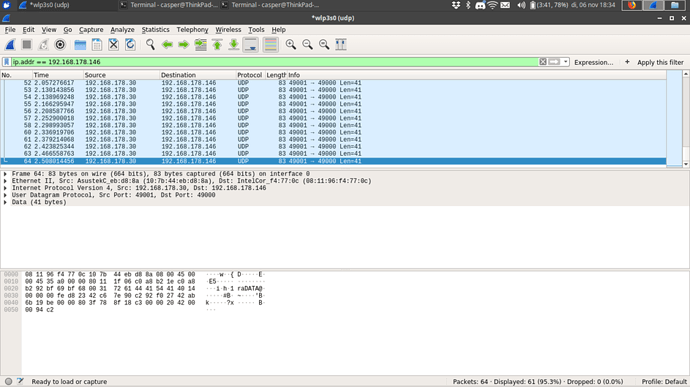Expand the Frame 64 details
Viewport: 690px width, 387px height.
[x=5, y=174]
